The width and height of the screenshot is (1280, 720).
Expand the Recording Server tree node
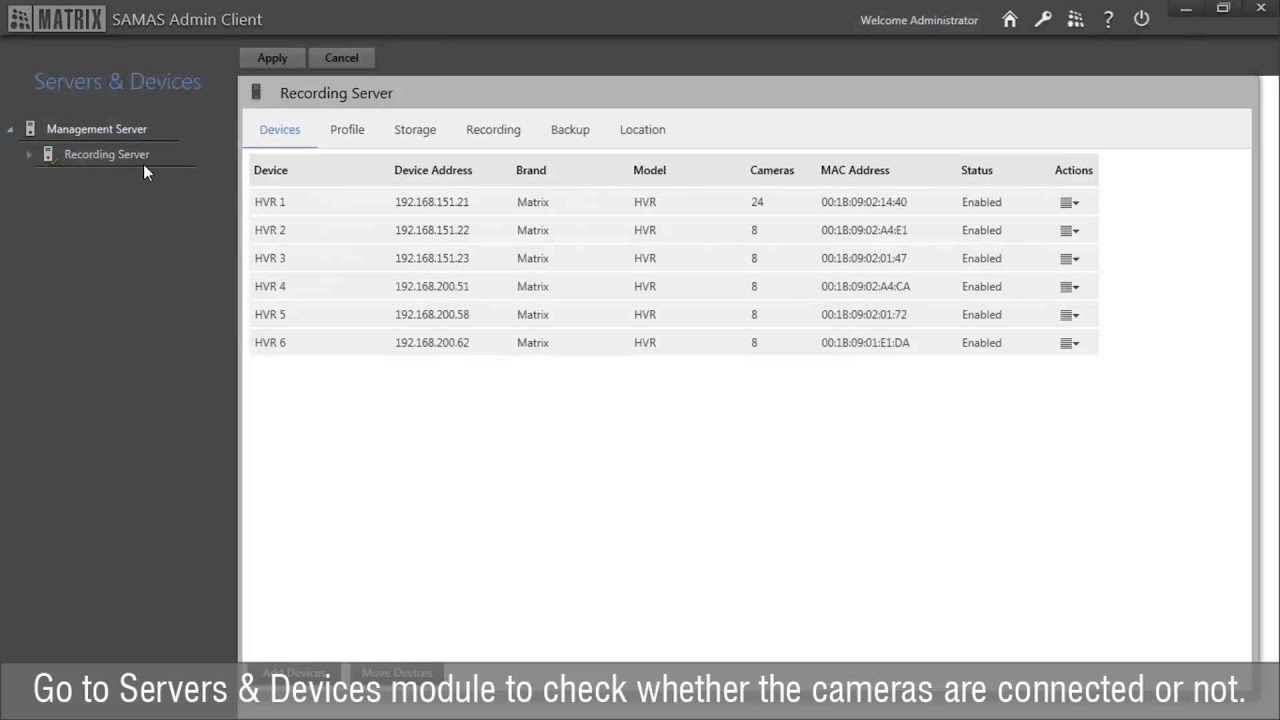pyautogui.click(x=28, y=154)
